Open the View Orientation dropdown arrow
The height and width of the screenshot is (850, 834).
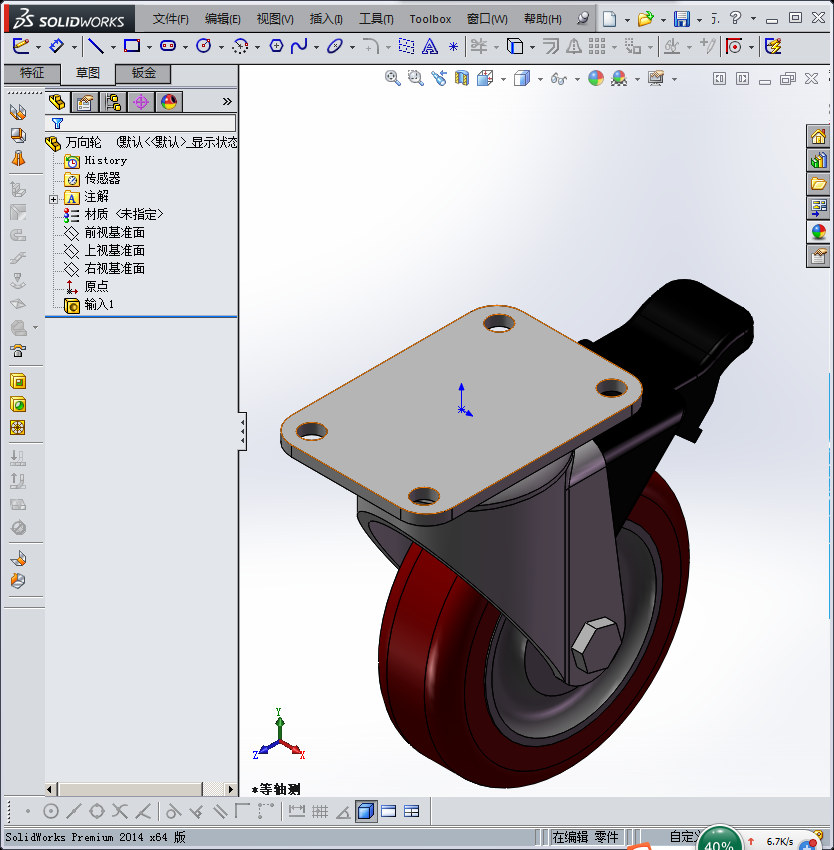tap(503, 80)
